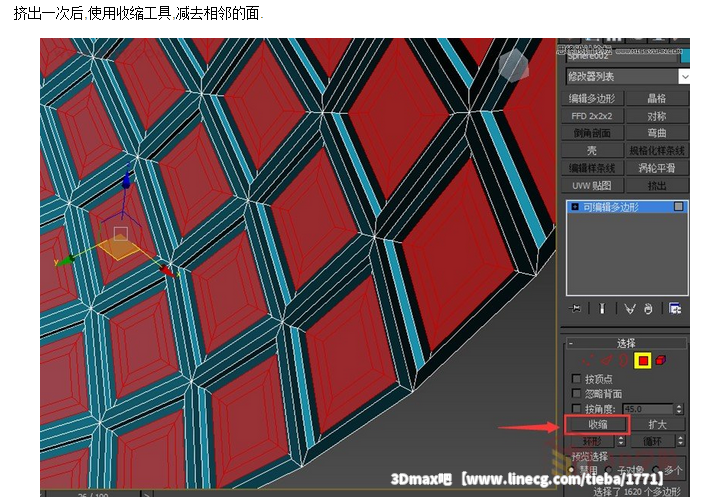Click the Configure Modifier Sets icon

click(x=675, y=308)
